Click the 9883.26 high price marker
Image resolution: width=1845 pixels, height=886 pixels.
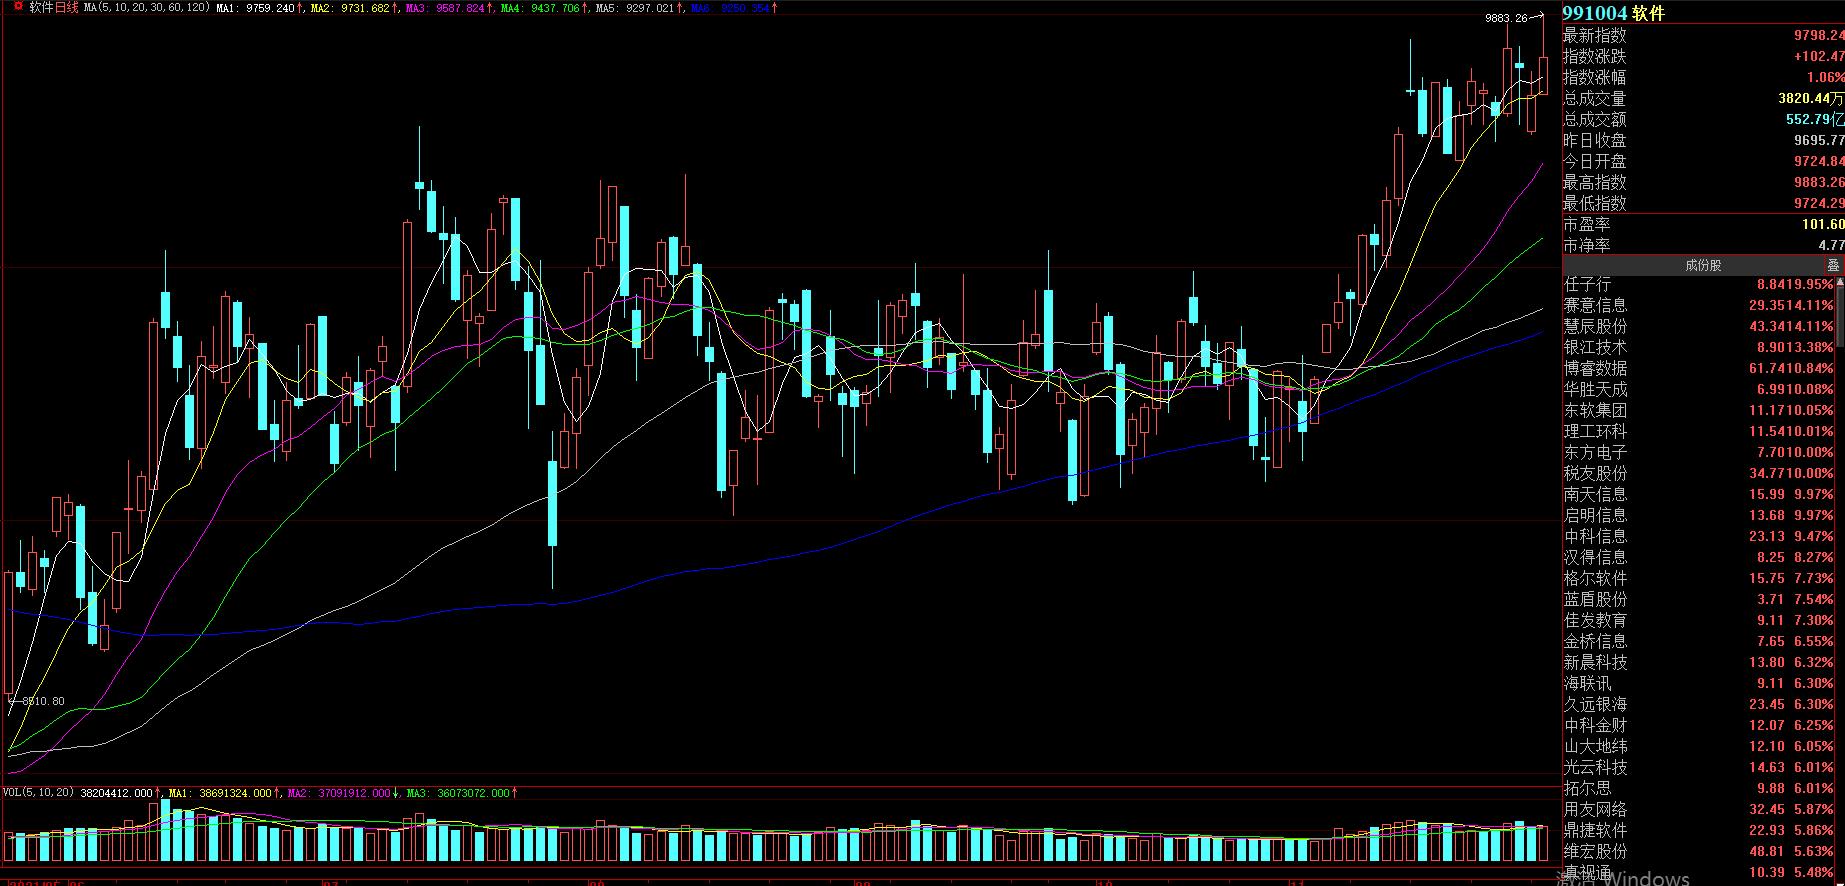click(1505, 18)
